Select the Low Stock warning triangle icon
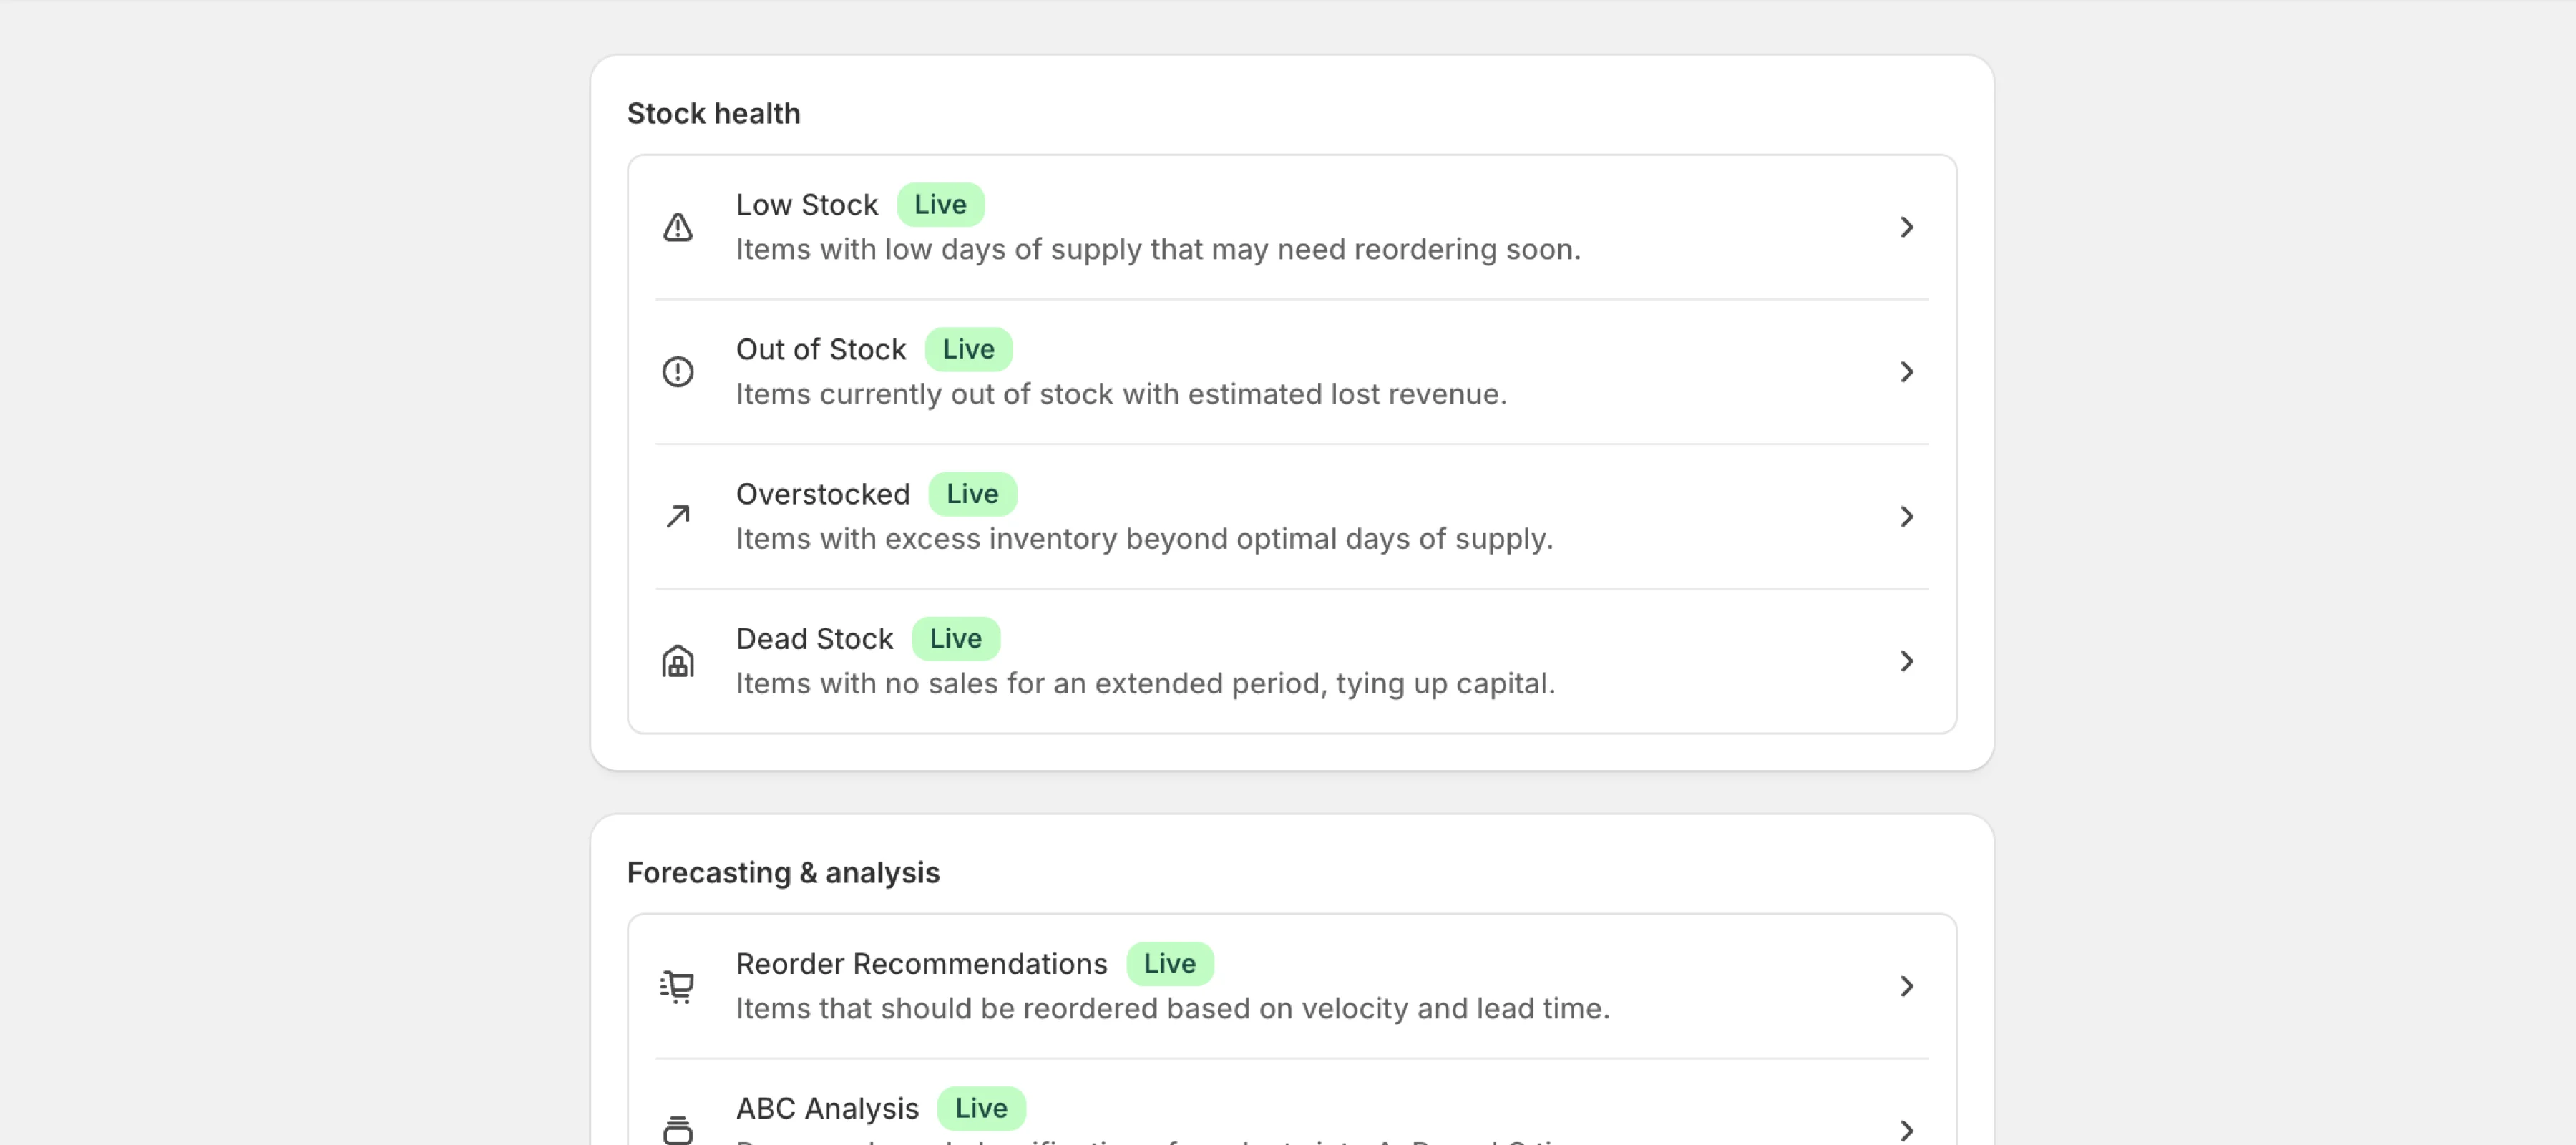 pyautogui.click(x=677, y=227)
